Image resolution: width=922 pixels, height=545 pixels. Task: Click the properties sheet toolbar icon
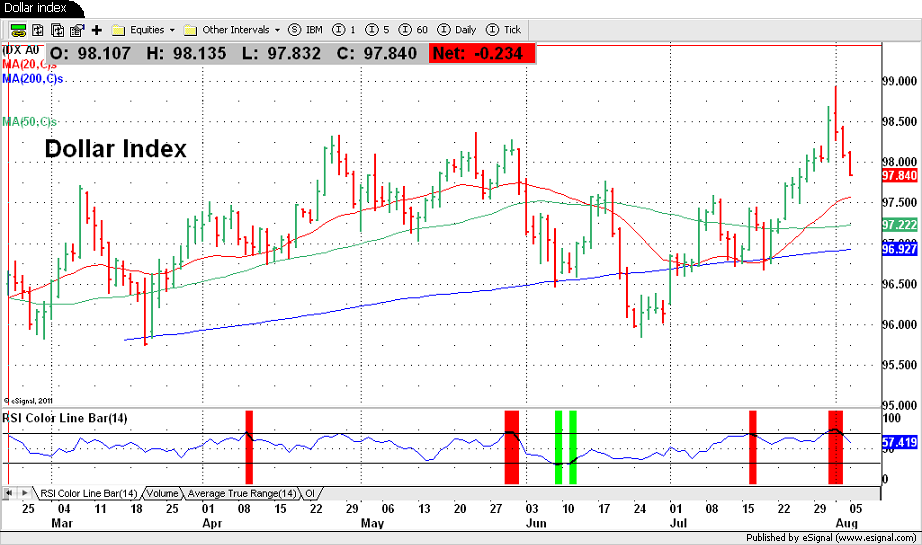click(x=77, y=30)
